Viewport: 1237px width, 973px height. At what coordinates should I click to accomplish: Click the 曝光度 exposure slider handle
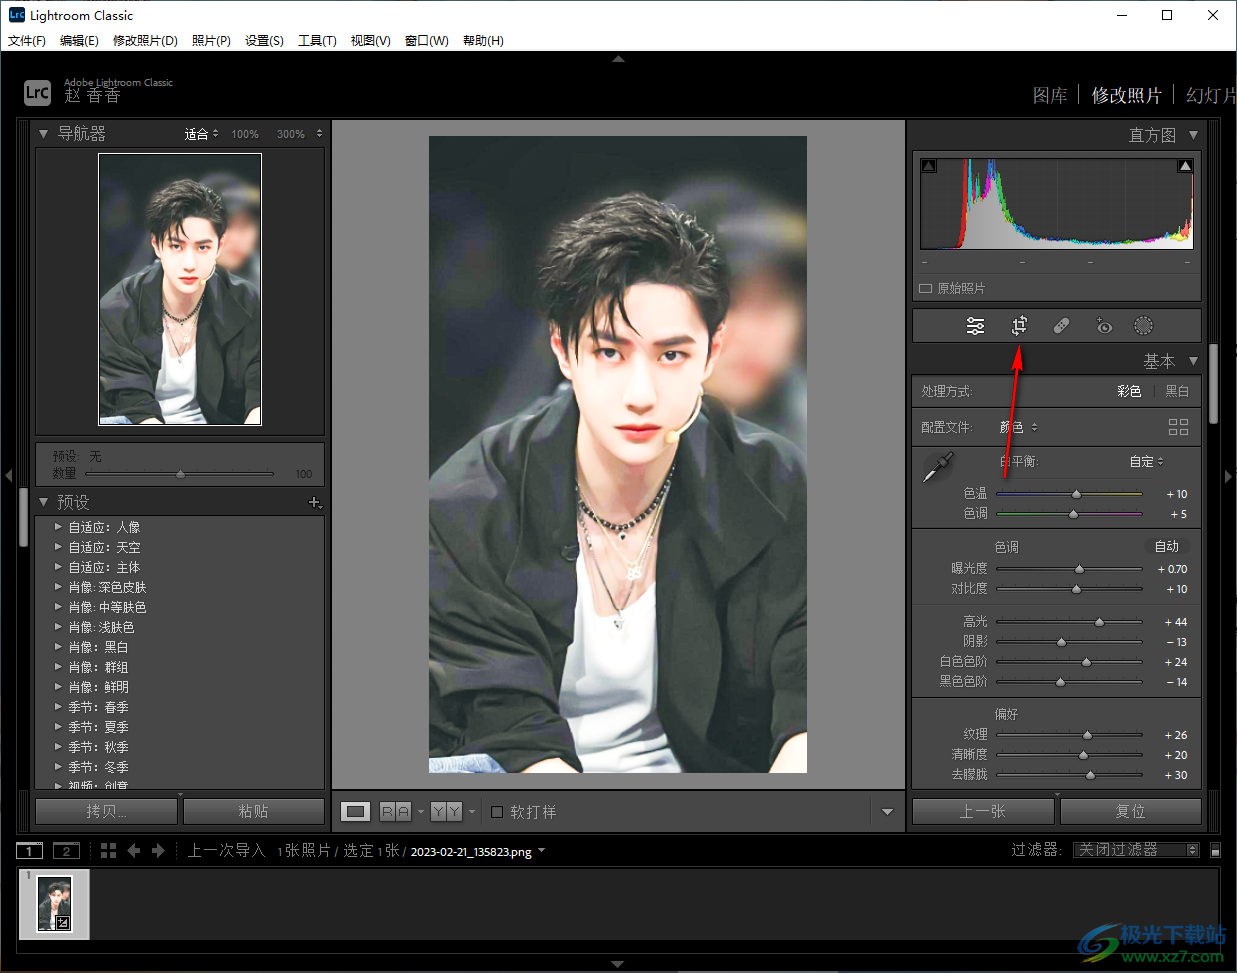pos(1079,569)
